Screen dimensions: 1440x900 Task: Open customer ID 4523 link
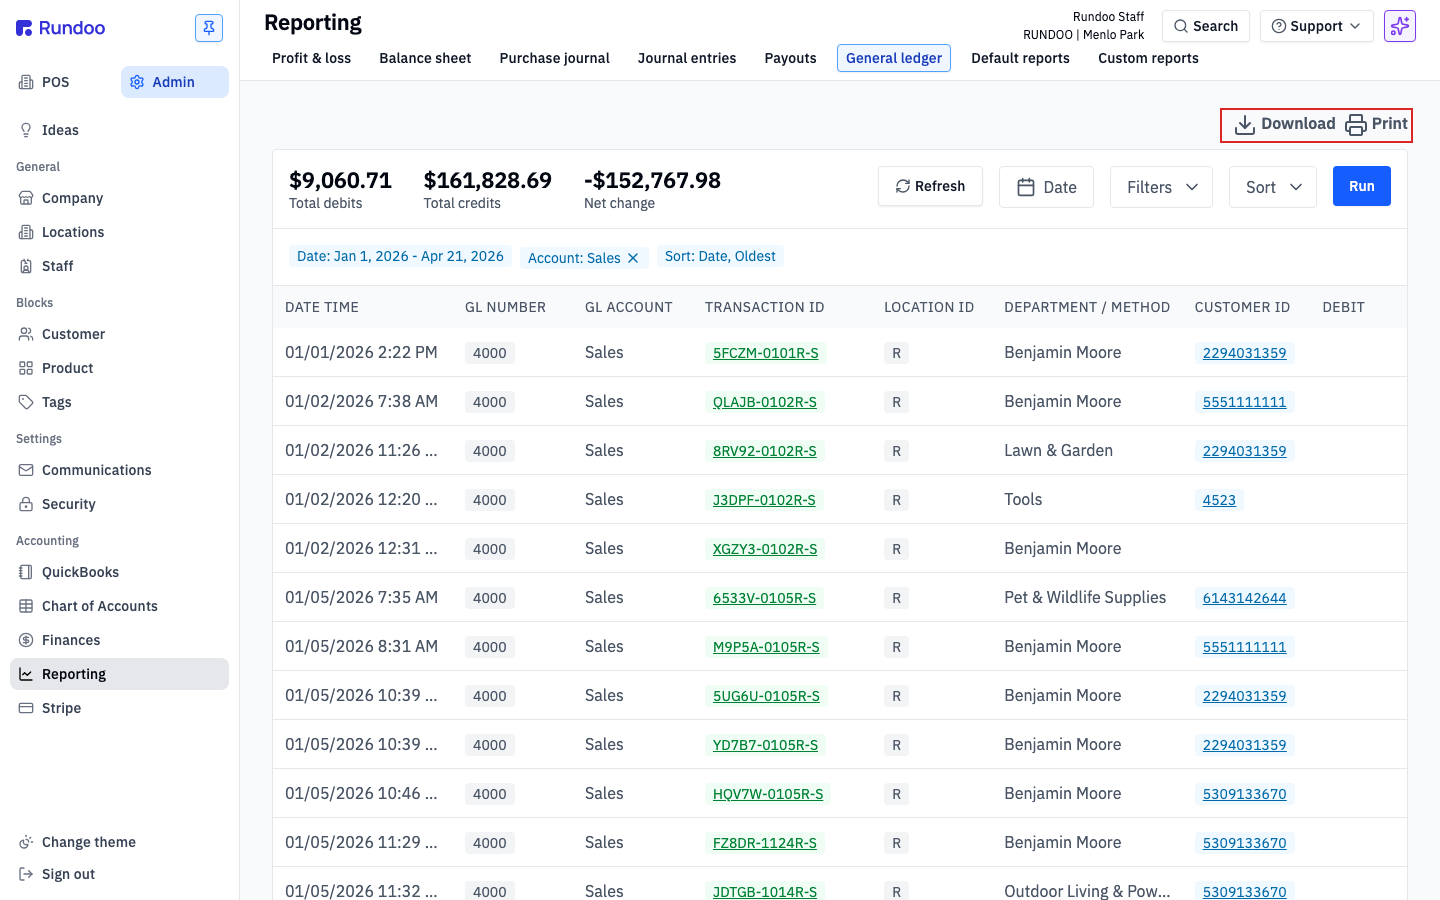1219,500
